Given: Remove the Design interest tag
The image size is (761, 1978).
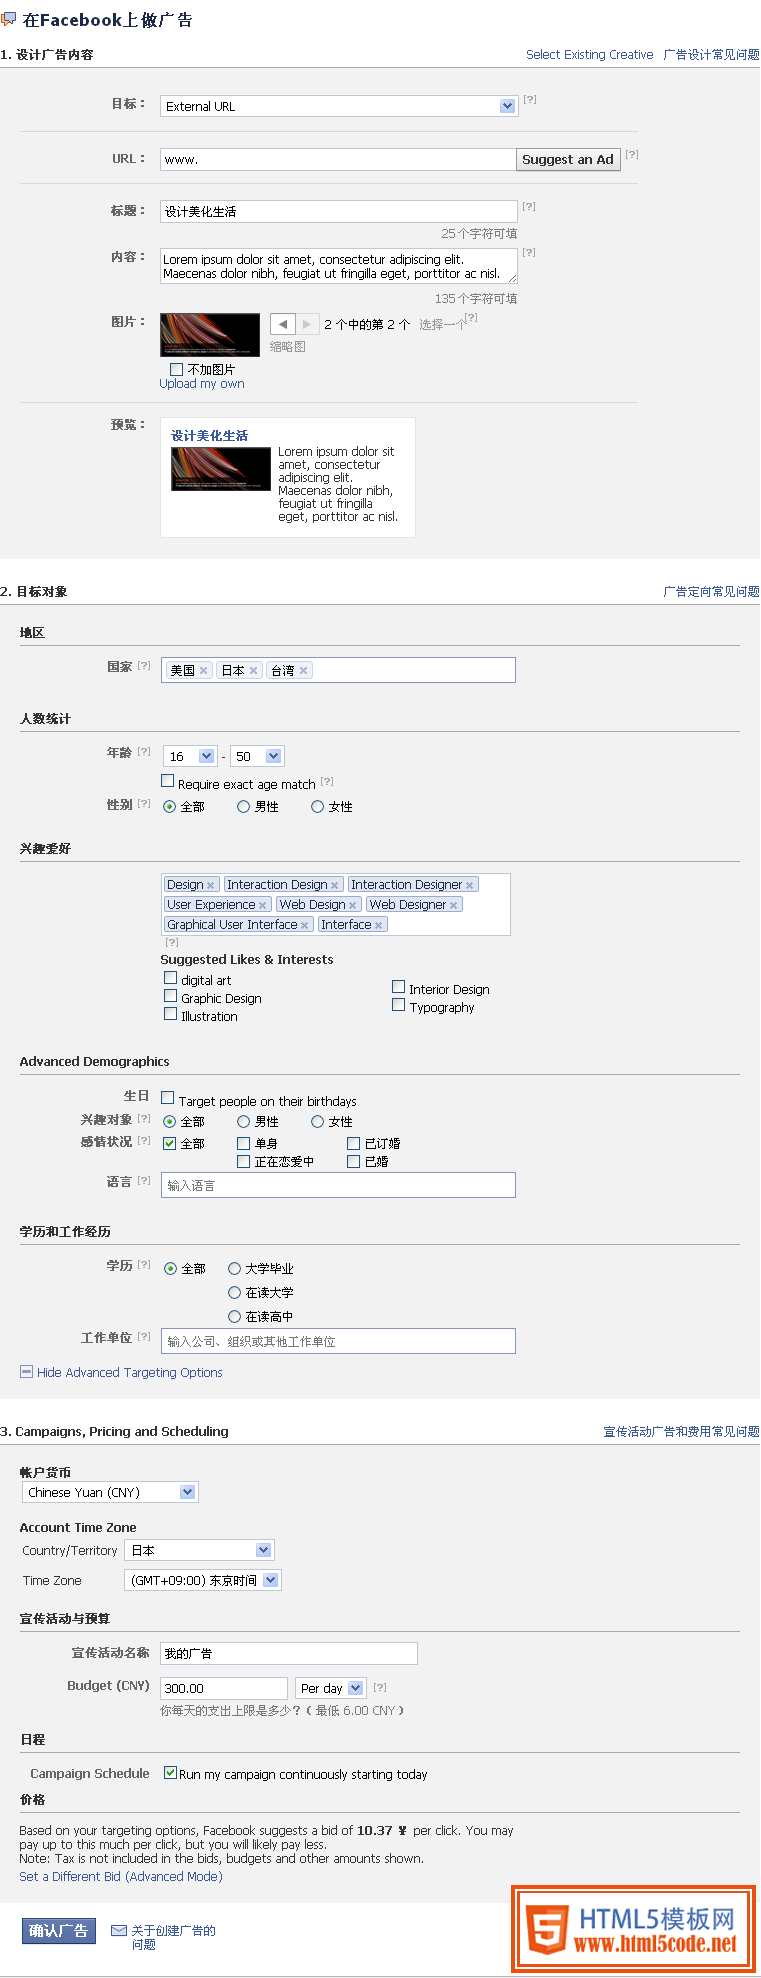Looking at the screenshot, I should (211, 885).
